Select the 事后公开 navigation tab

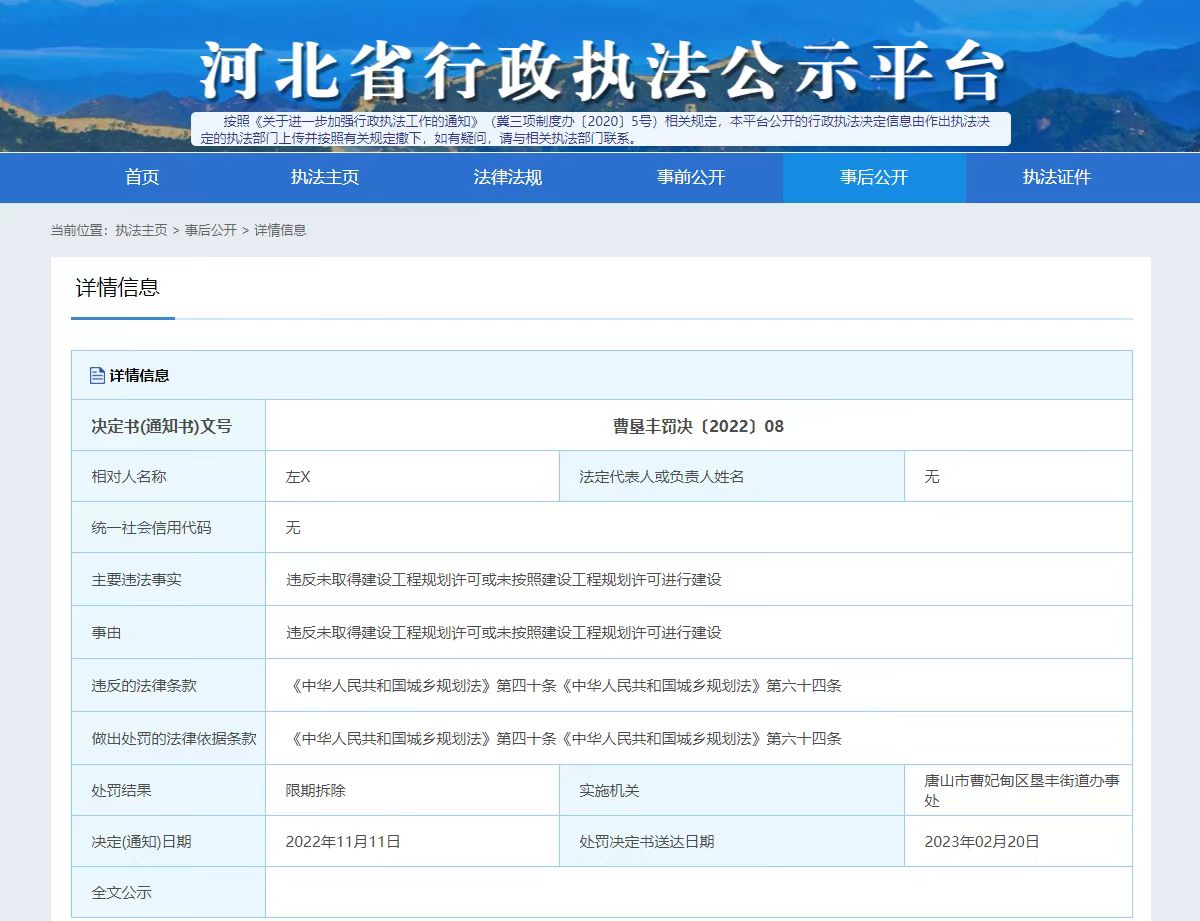pyautogui.click(x=874, y=178)
